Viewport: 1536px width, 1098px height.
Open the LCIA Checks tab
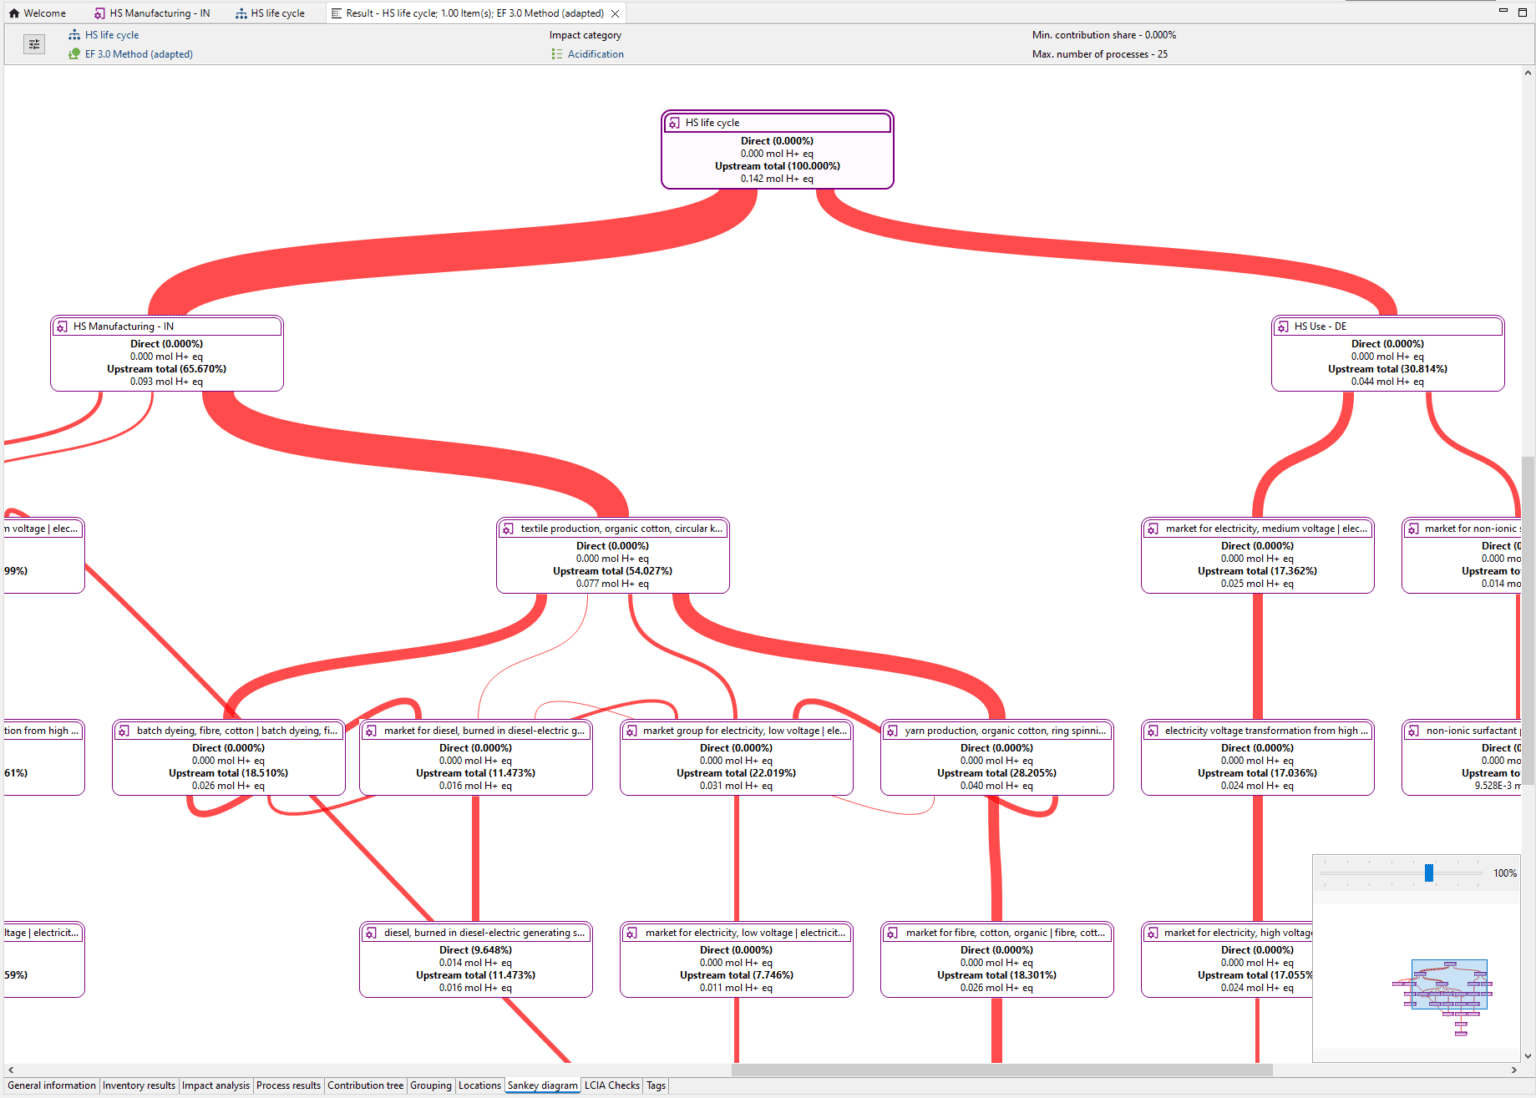612,1086
